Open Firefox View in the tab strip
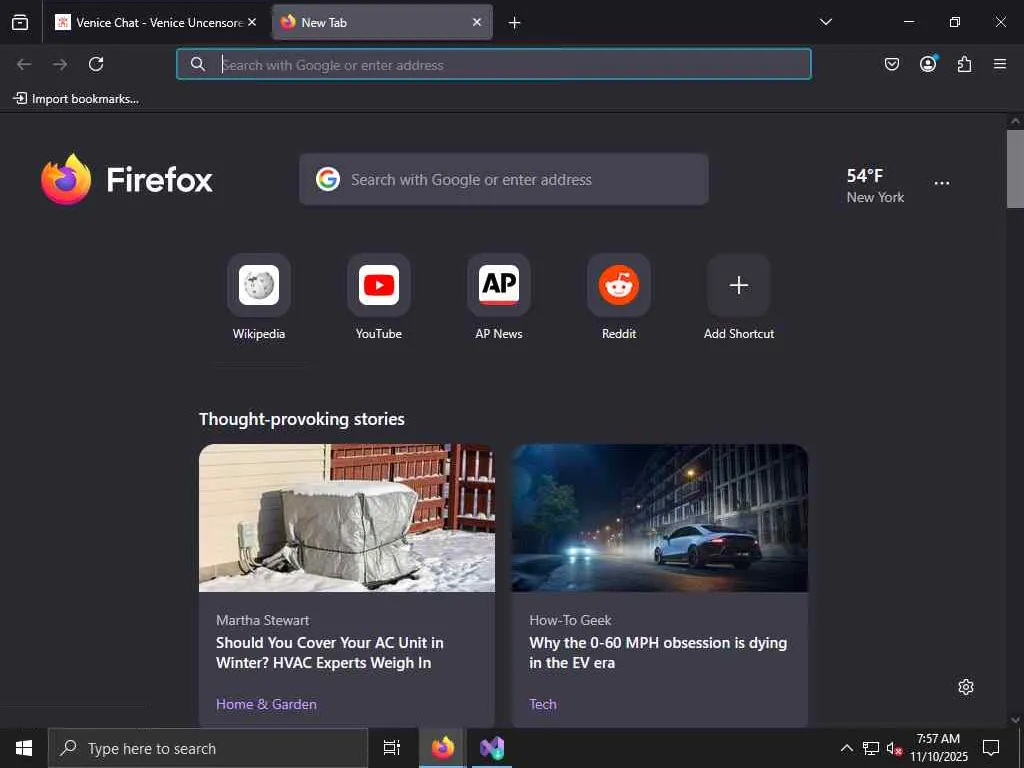 [x=20, y=22]
